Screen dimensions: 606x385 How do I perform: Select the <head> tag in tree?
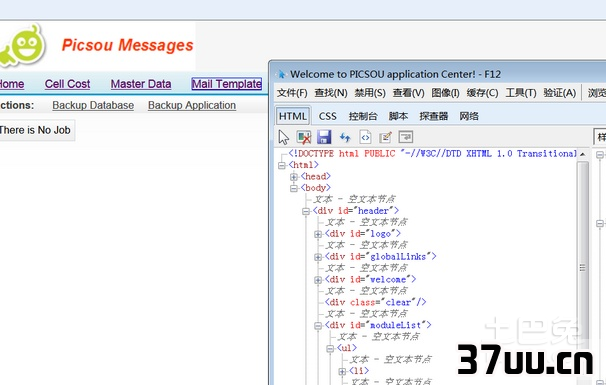click(x=316, y=177)
